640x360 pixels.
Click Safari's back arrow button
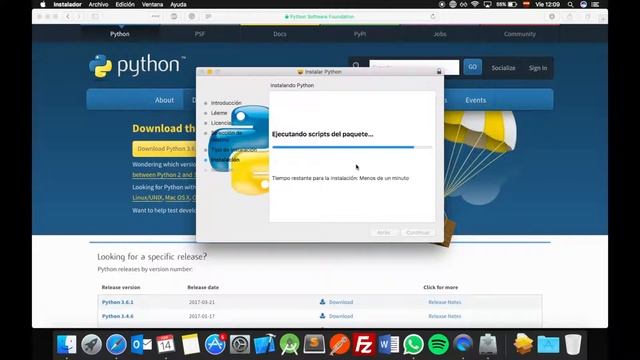pos(68,16)
